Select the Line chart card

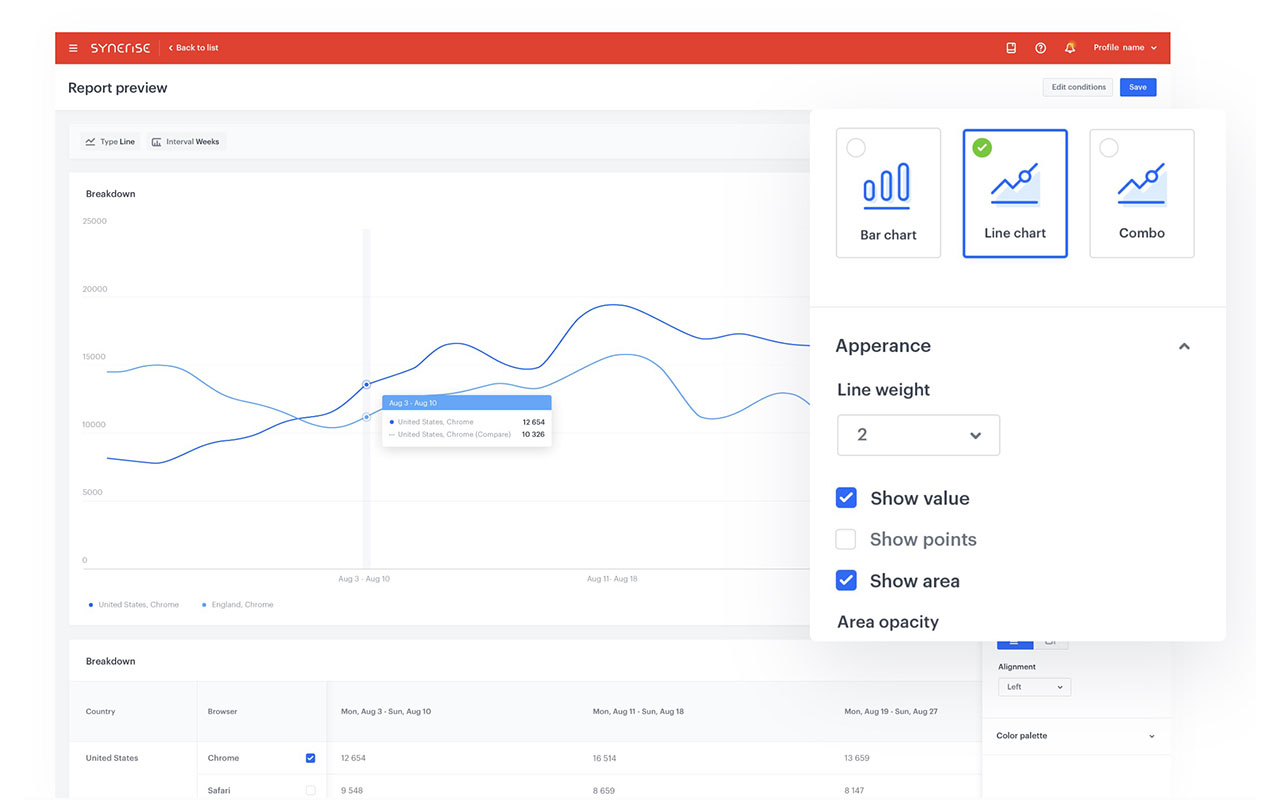coord(1015,193)
